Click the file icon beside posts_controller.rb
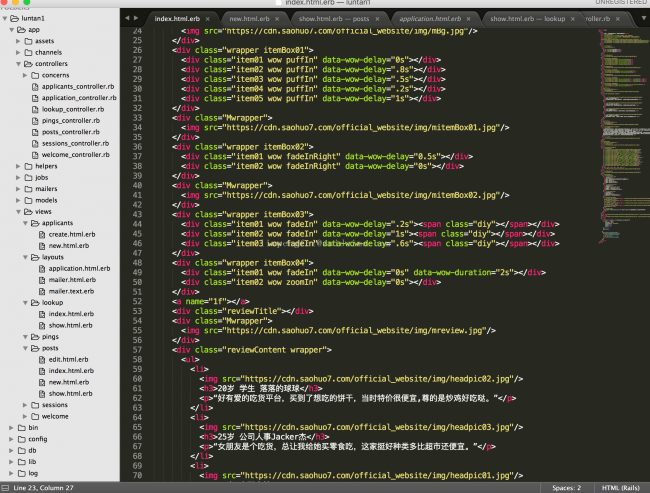650x493 pixels. (x=35, y=132)
